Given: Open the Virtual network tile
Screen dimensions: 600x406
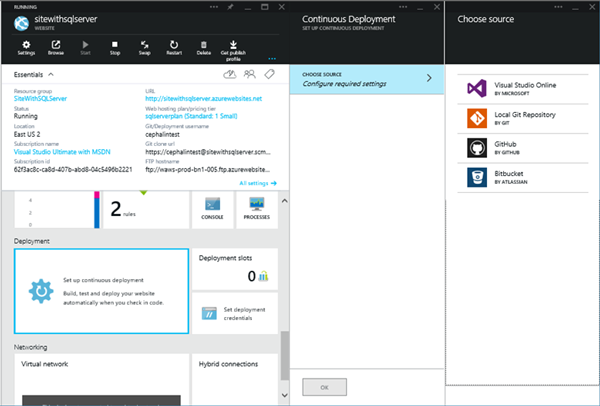Looking at the screenshot, I should pos(101,379).
